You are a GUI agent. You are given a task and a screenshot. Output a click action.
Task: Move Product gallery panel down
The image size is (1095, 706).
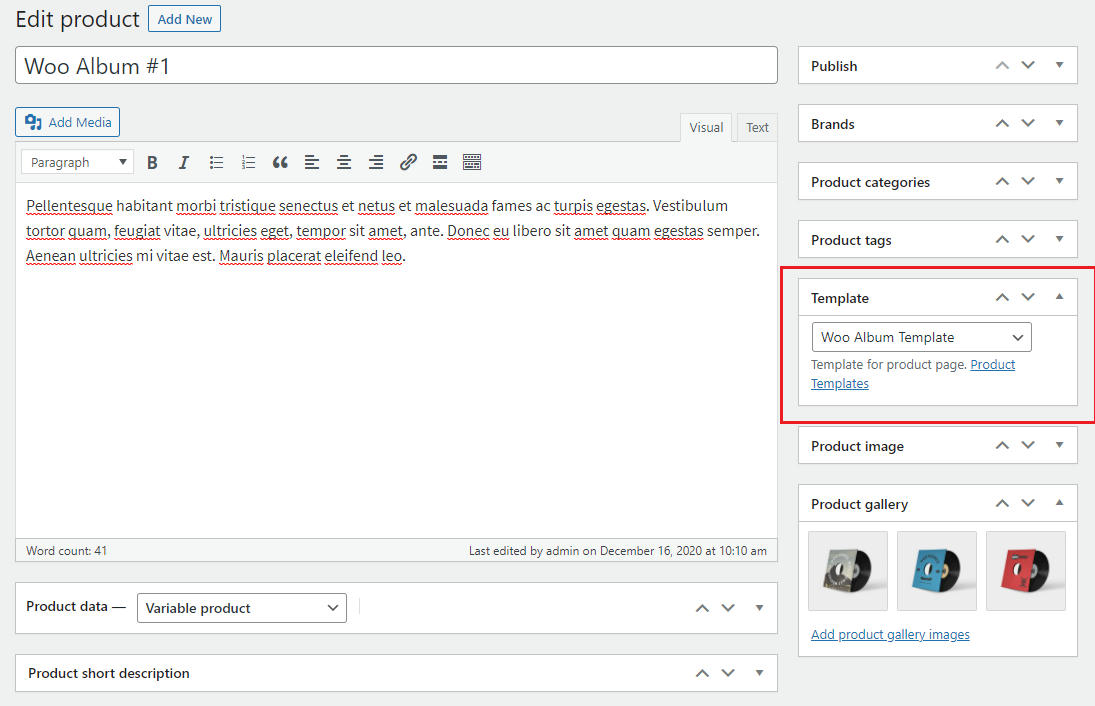1028,503
